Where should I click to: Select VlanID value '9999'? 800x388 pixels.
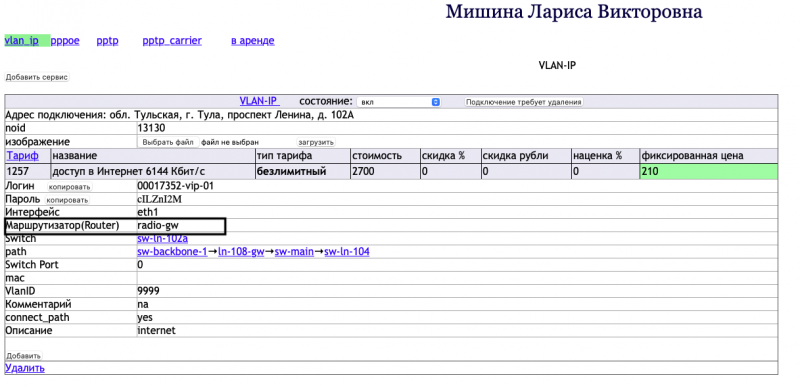point(148,291)
